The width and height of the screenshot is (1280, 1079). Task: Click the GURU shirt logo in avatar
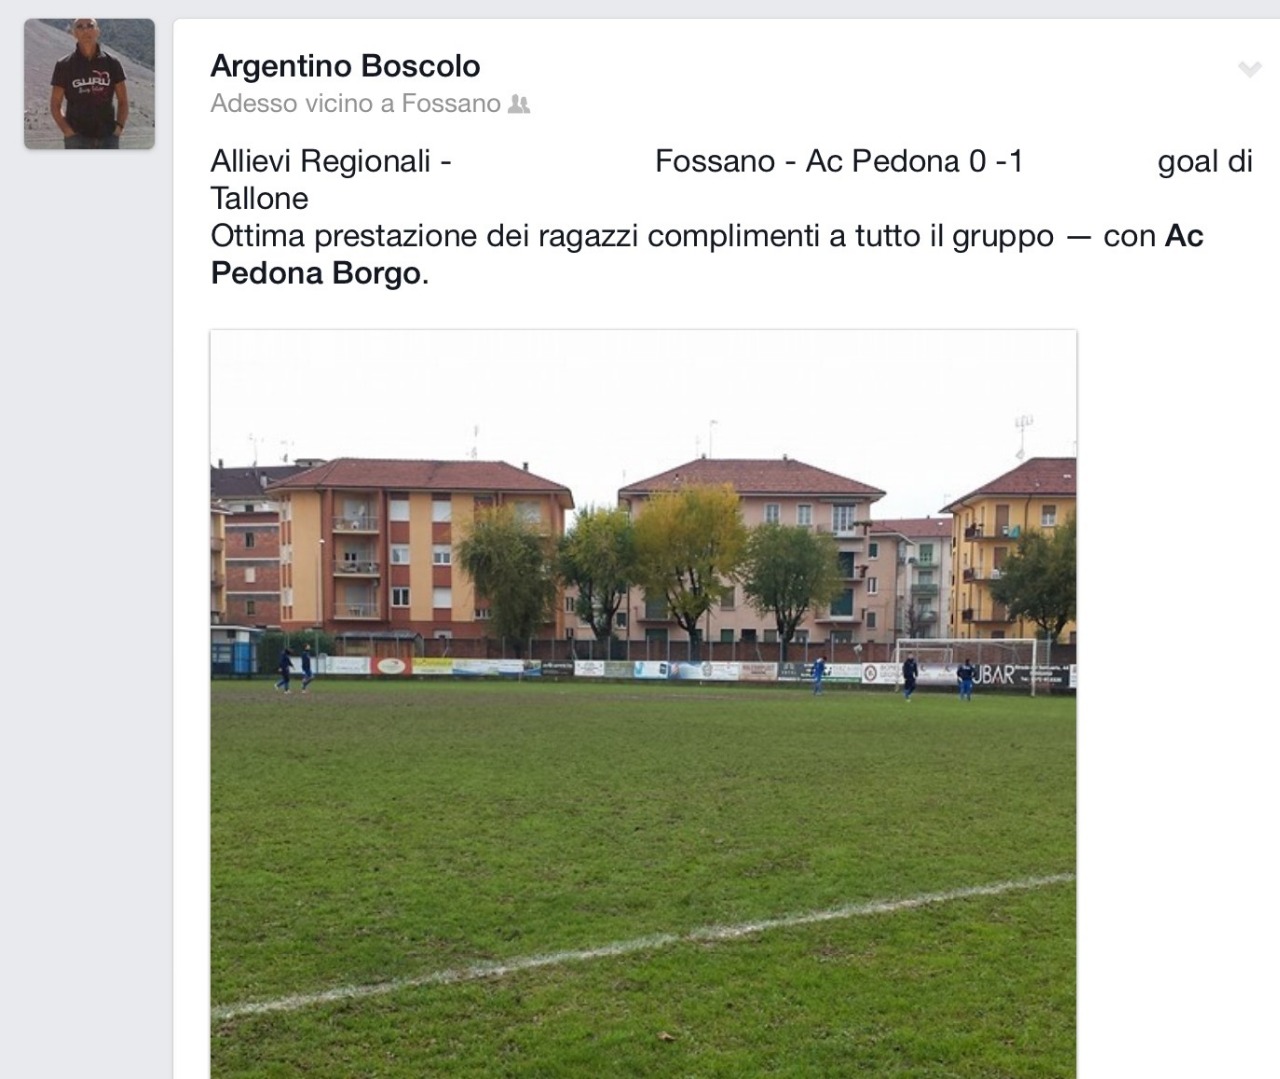pyautogui.click(x=75, y=87)
